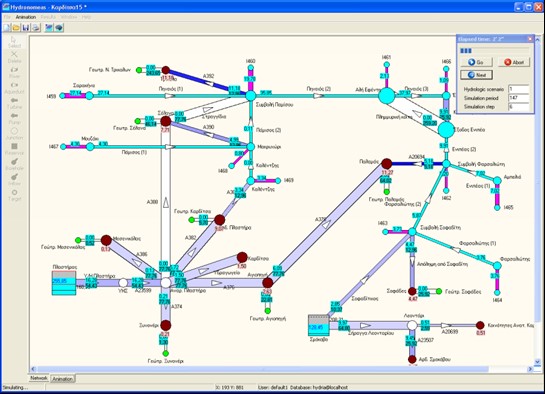Open the Animation menu
The height and width of the screenshot is (394, 545).
[x=26, y=17]
